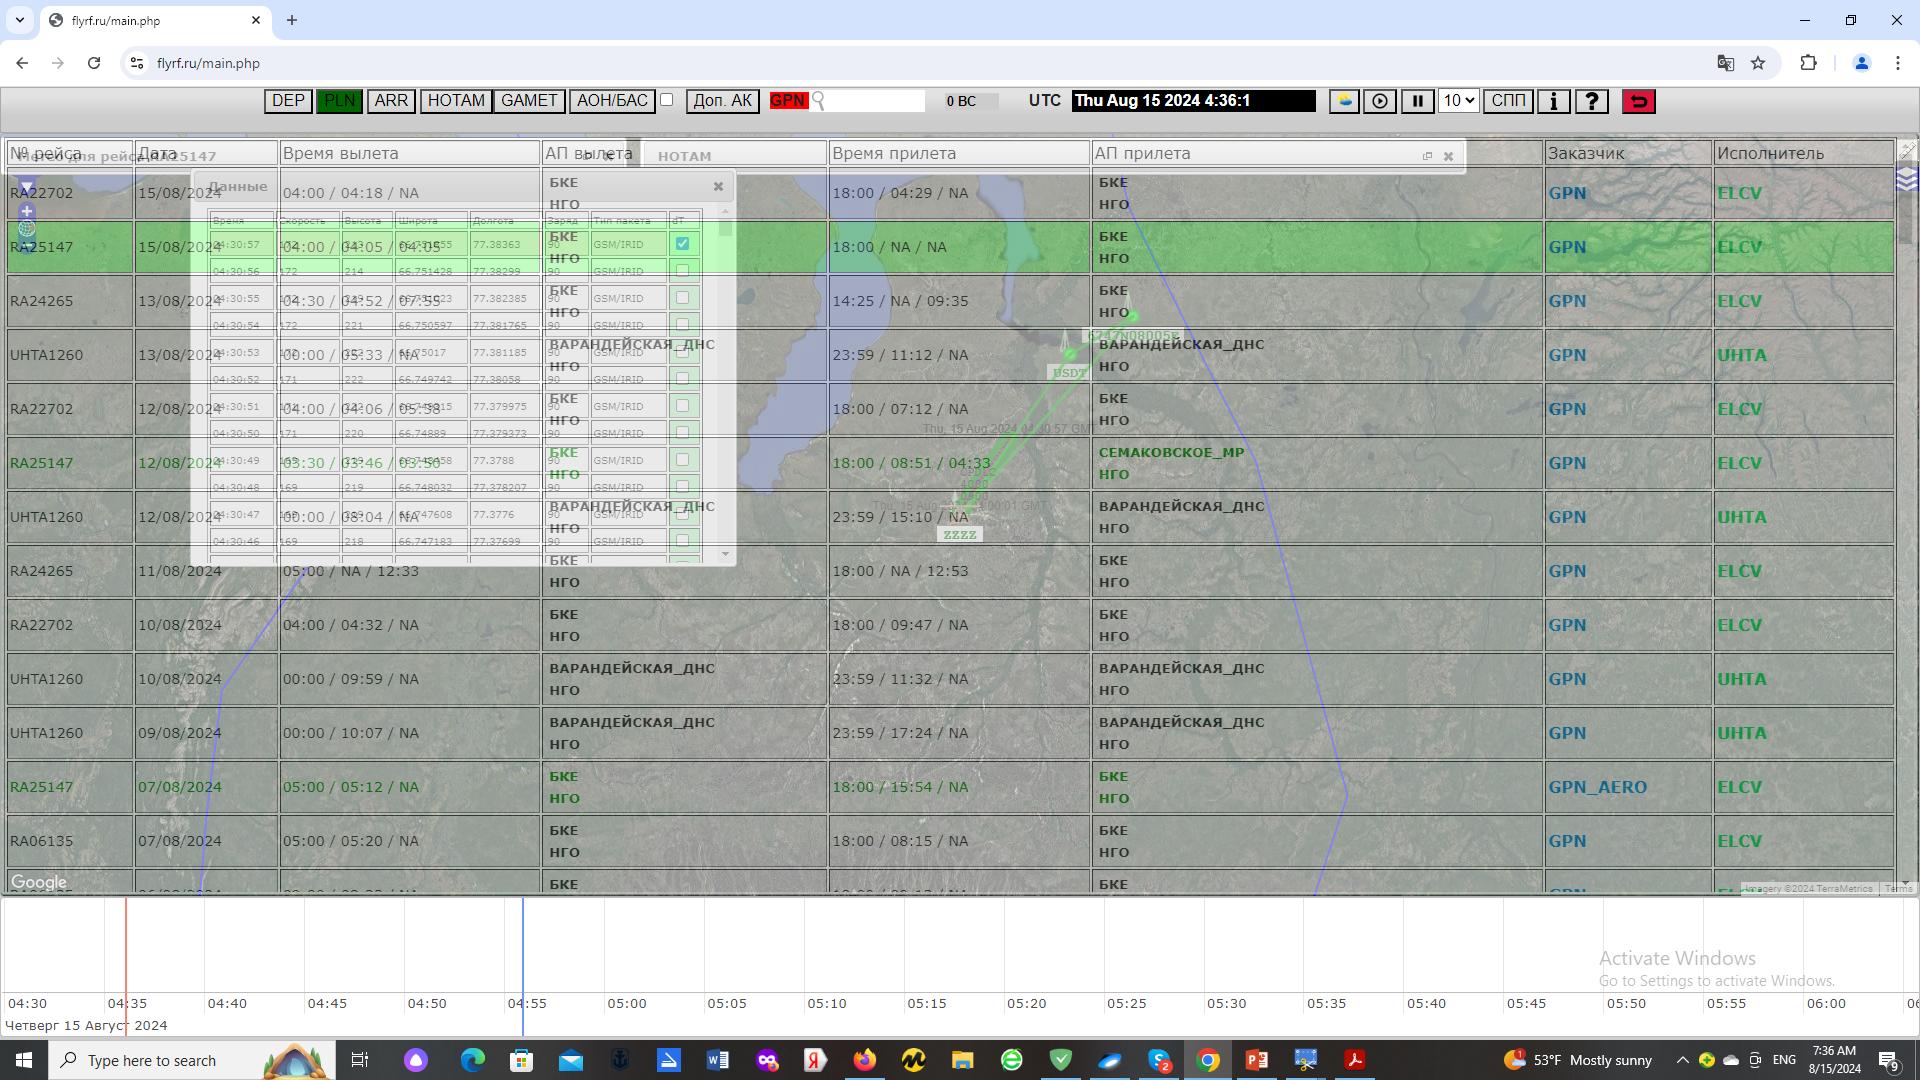Image resolution: width=1920 pixels, height=1080 pixels.
Task: Open a new browser tab
Action: 292,20
